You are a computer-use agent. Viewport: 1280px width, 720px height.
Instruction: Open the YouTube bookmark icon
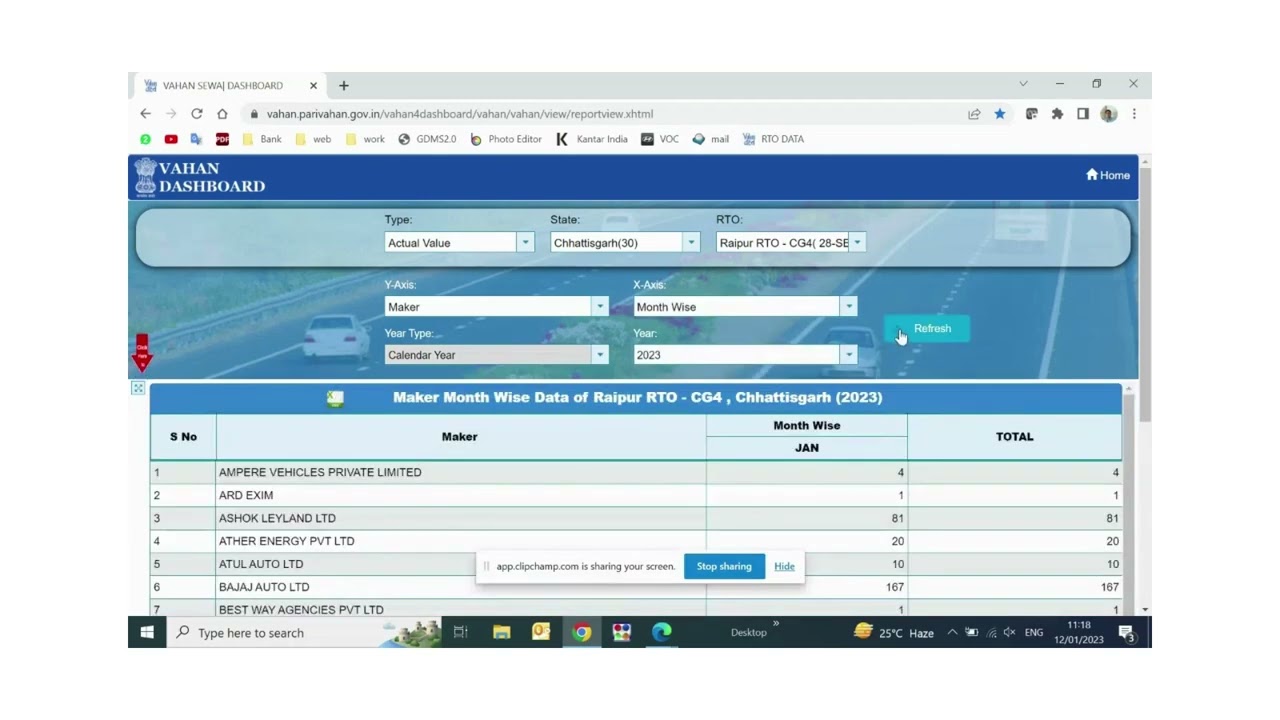pos(171,139)
